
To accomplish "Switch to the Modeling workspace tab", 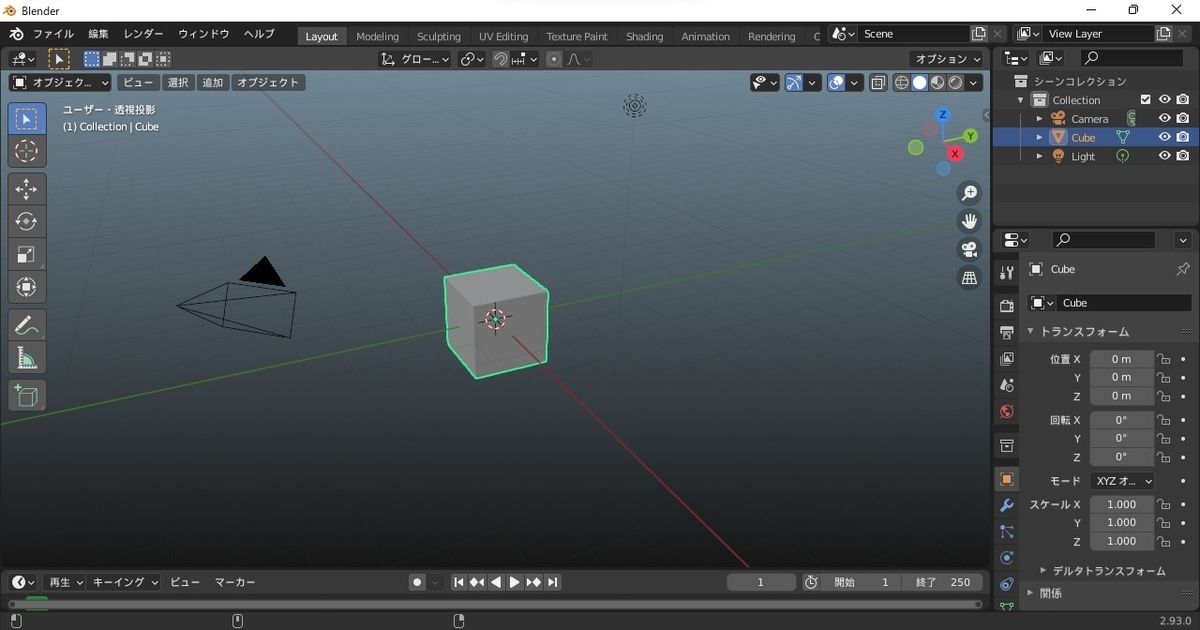I will 377,36.
